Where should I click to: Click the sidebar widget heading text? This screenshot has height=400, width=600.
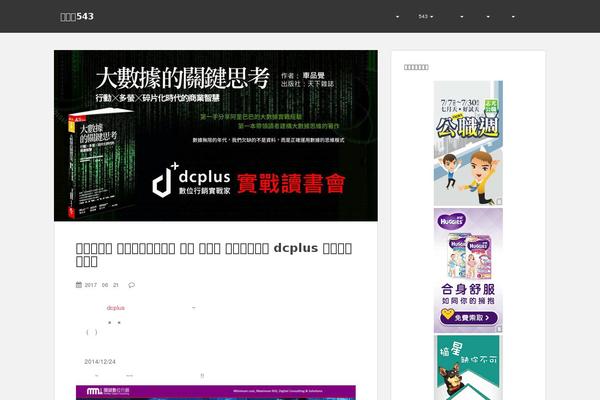click(416, 67)
